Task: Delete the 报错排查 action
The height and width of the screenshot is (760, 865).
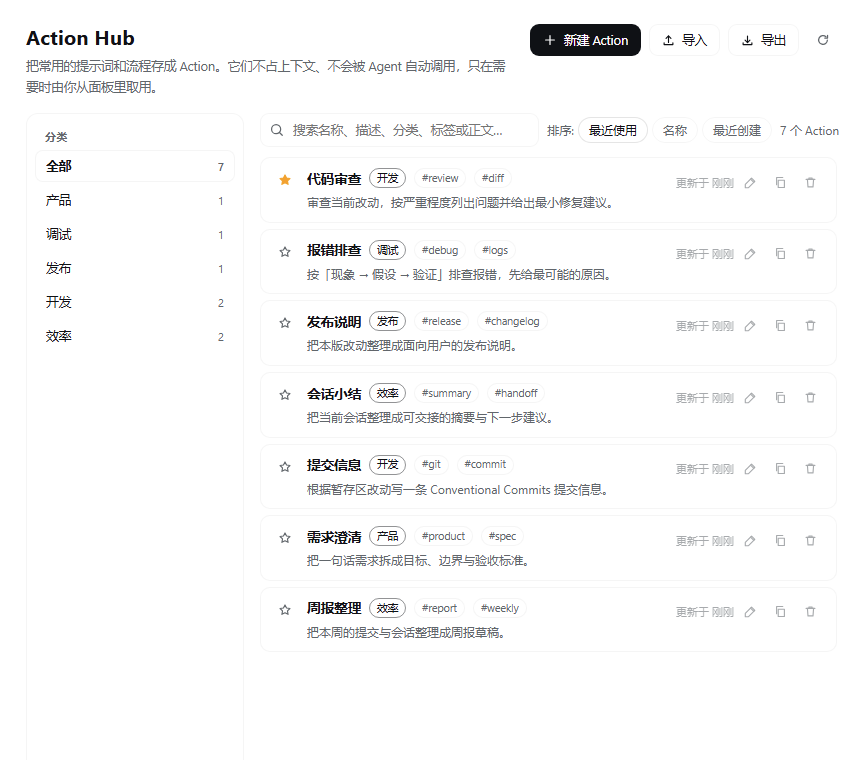Action: pyautogui.click(x=810, y=254)
